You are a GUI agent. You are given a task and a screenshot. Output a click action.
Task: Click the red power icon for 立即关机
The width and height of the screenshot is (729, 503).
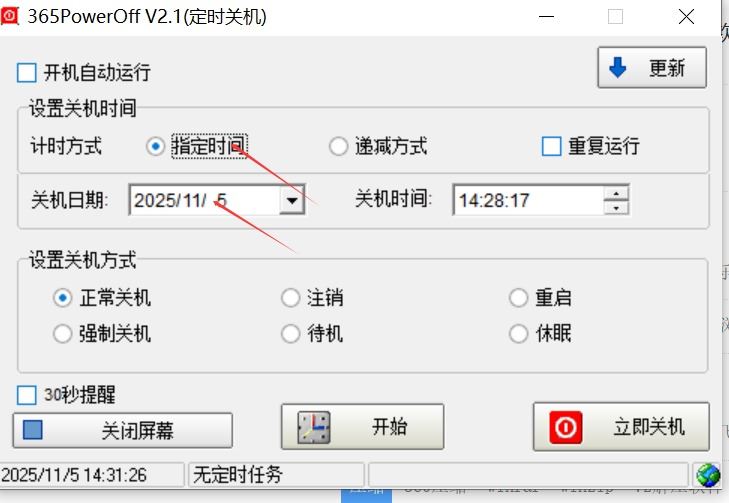(x=566, y=427)
